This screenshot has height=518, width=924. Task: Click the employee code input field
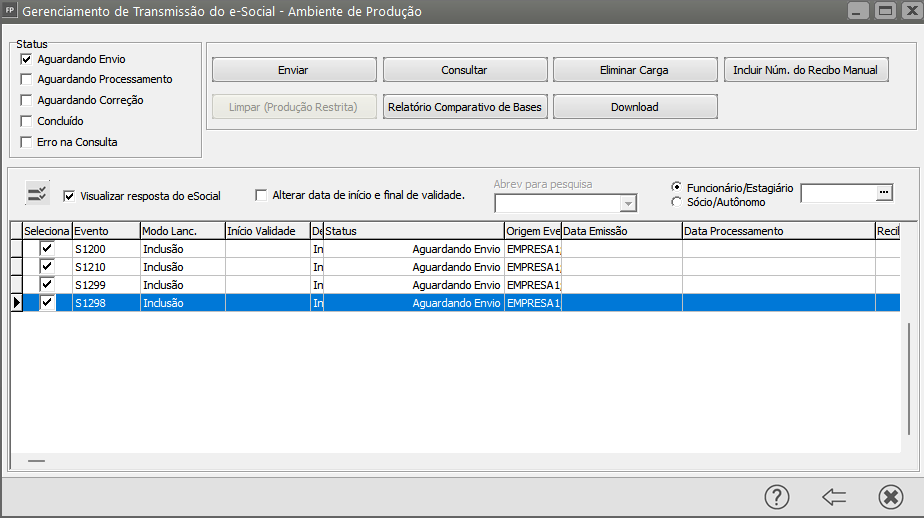(x=838, y=193)
